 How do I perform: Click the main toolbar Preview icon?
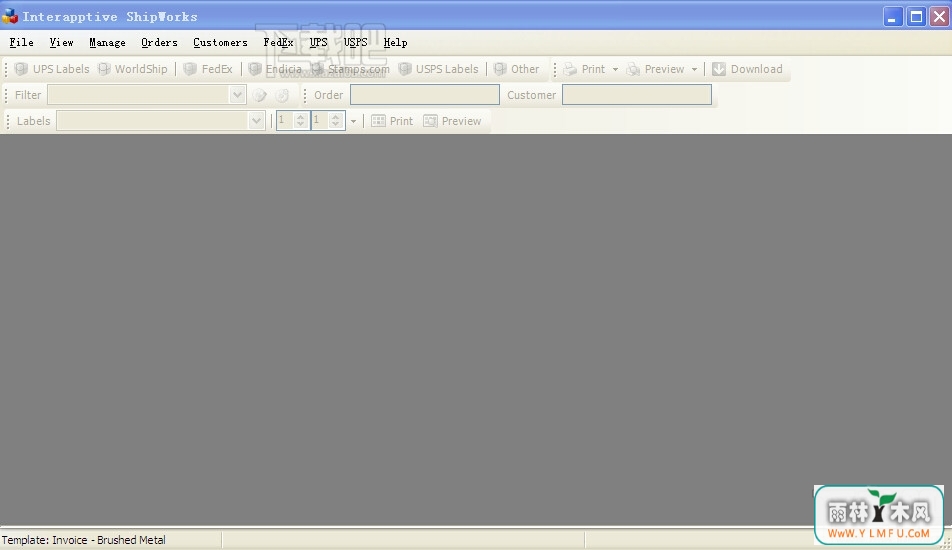(x=633, y=69)
